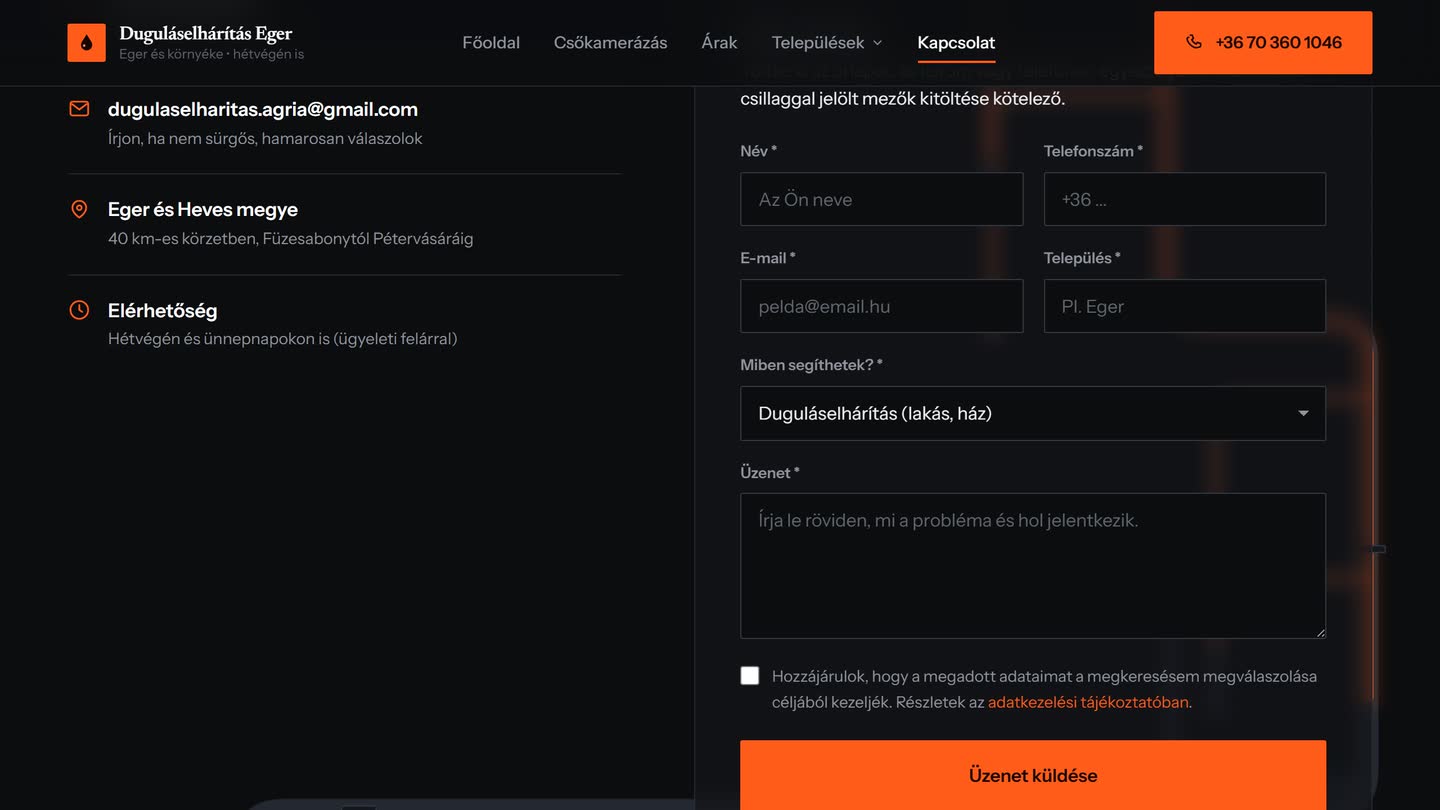Click the Üzenet * field label
Image resolution: width=1440 pixels, height=810 pixels.
tap(770, 472)
